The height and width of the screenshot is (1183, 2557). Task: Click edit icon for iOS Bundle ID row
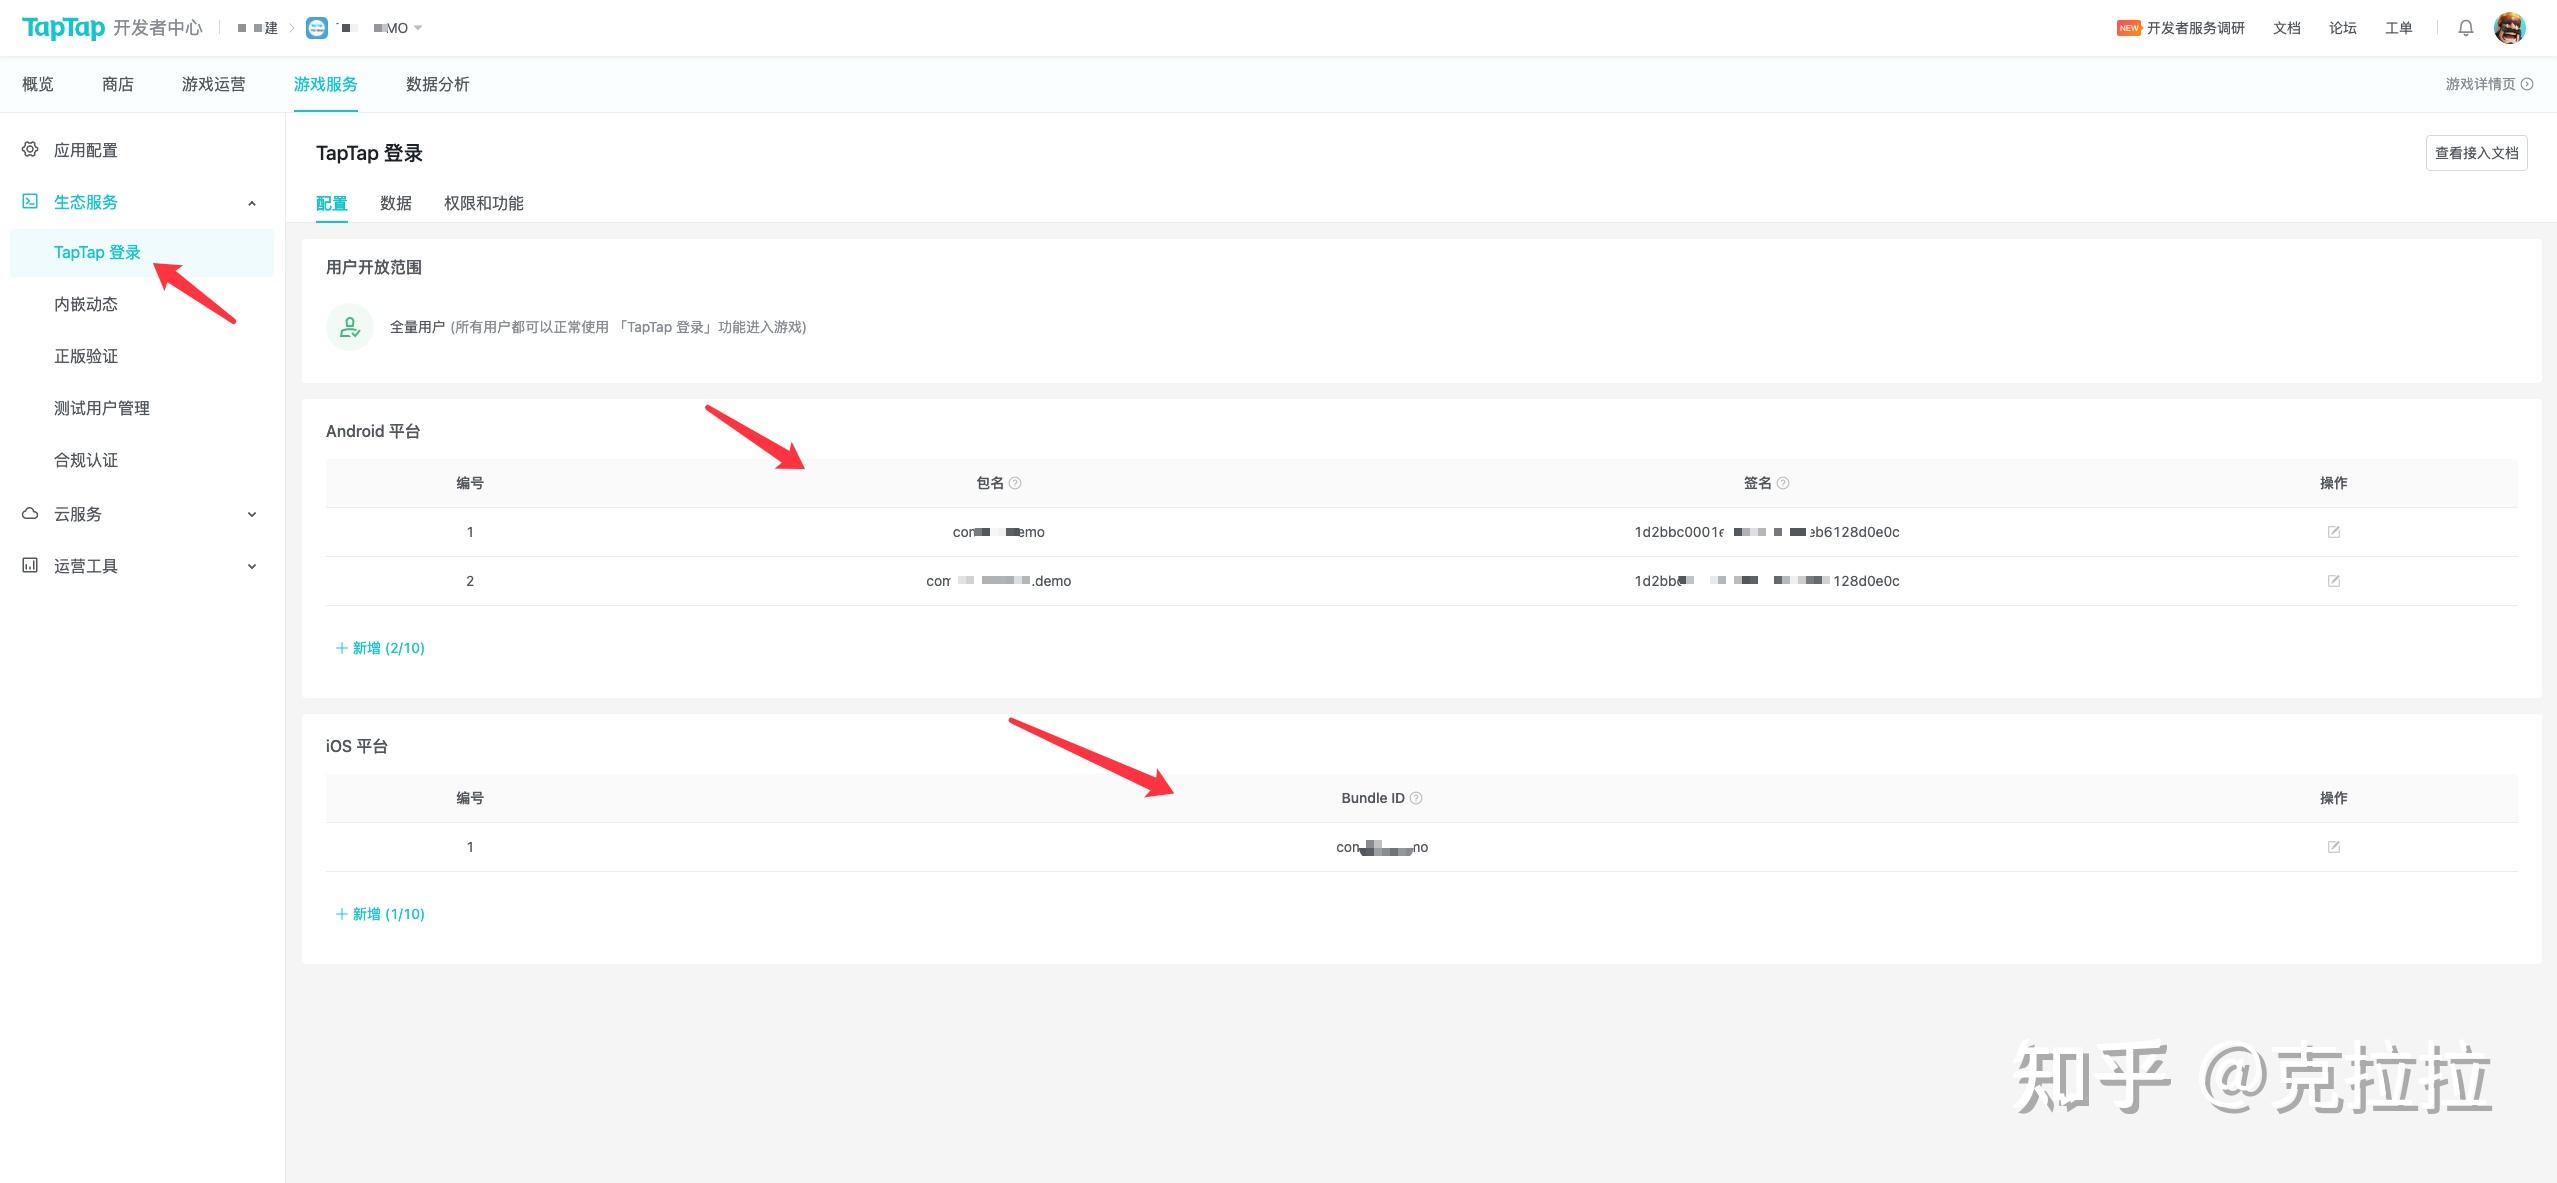[x=2333, y=847]
